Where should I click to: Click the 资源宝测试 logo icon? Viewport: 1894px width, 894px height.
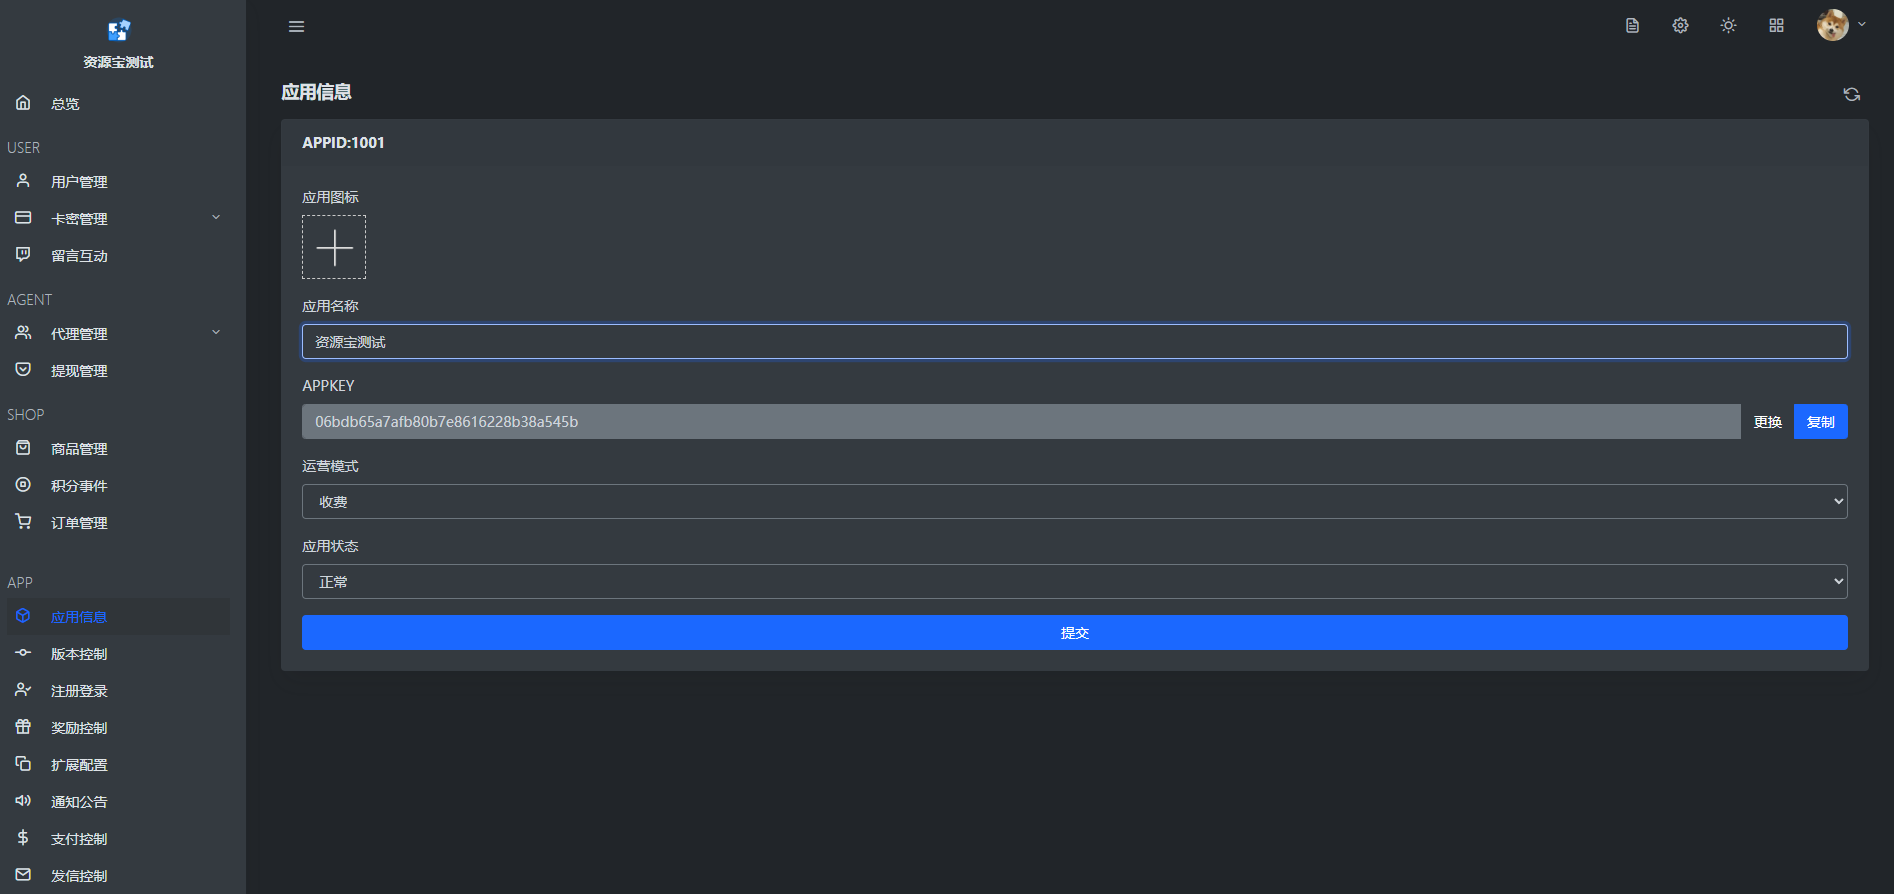(x=119, y=30)
